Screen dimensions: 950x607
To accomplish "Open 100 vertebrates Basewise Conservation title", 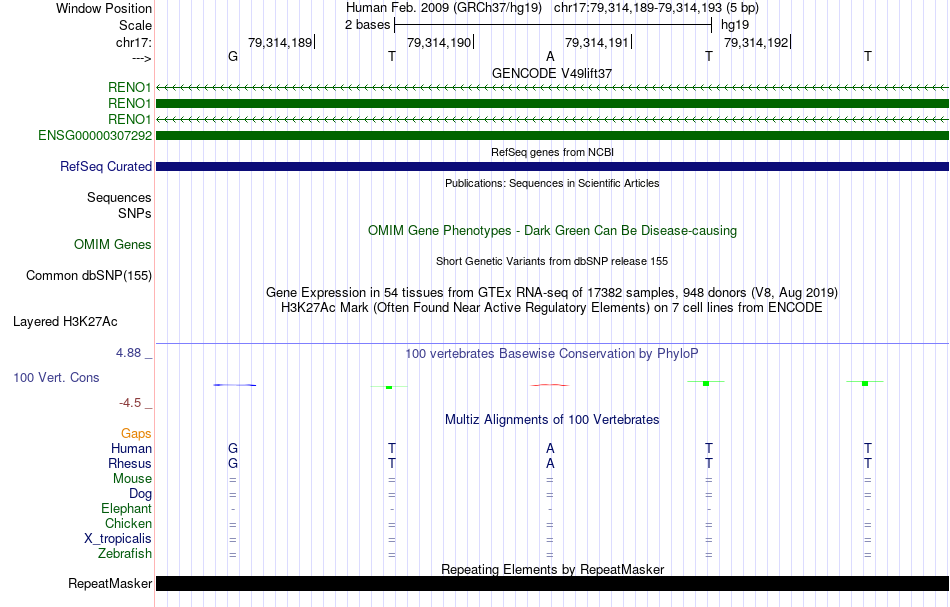I will click(x=552, y=353).
